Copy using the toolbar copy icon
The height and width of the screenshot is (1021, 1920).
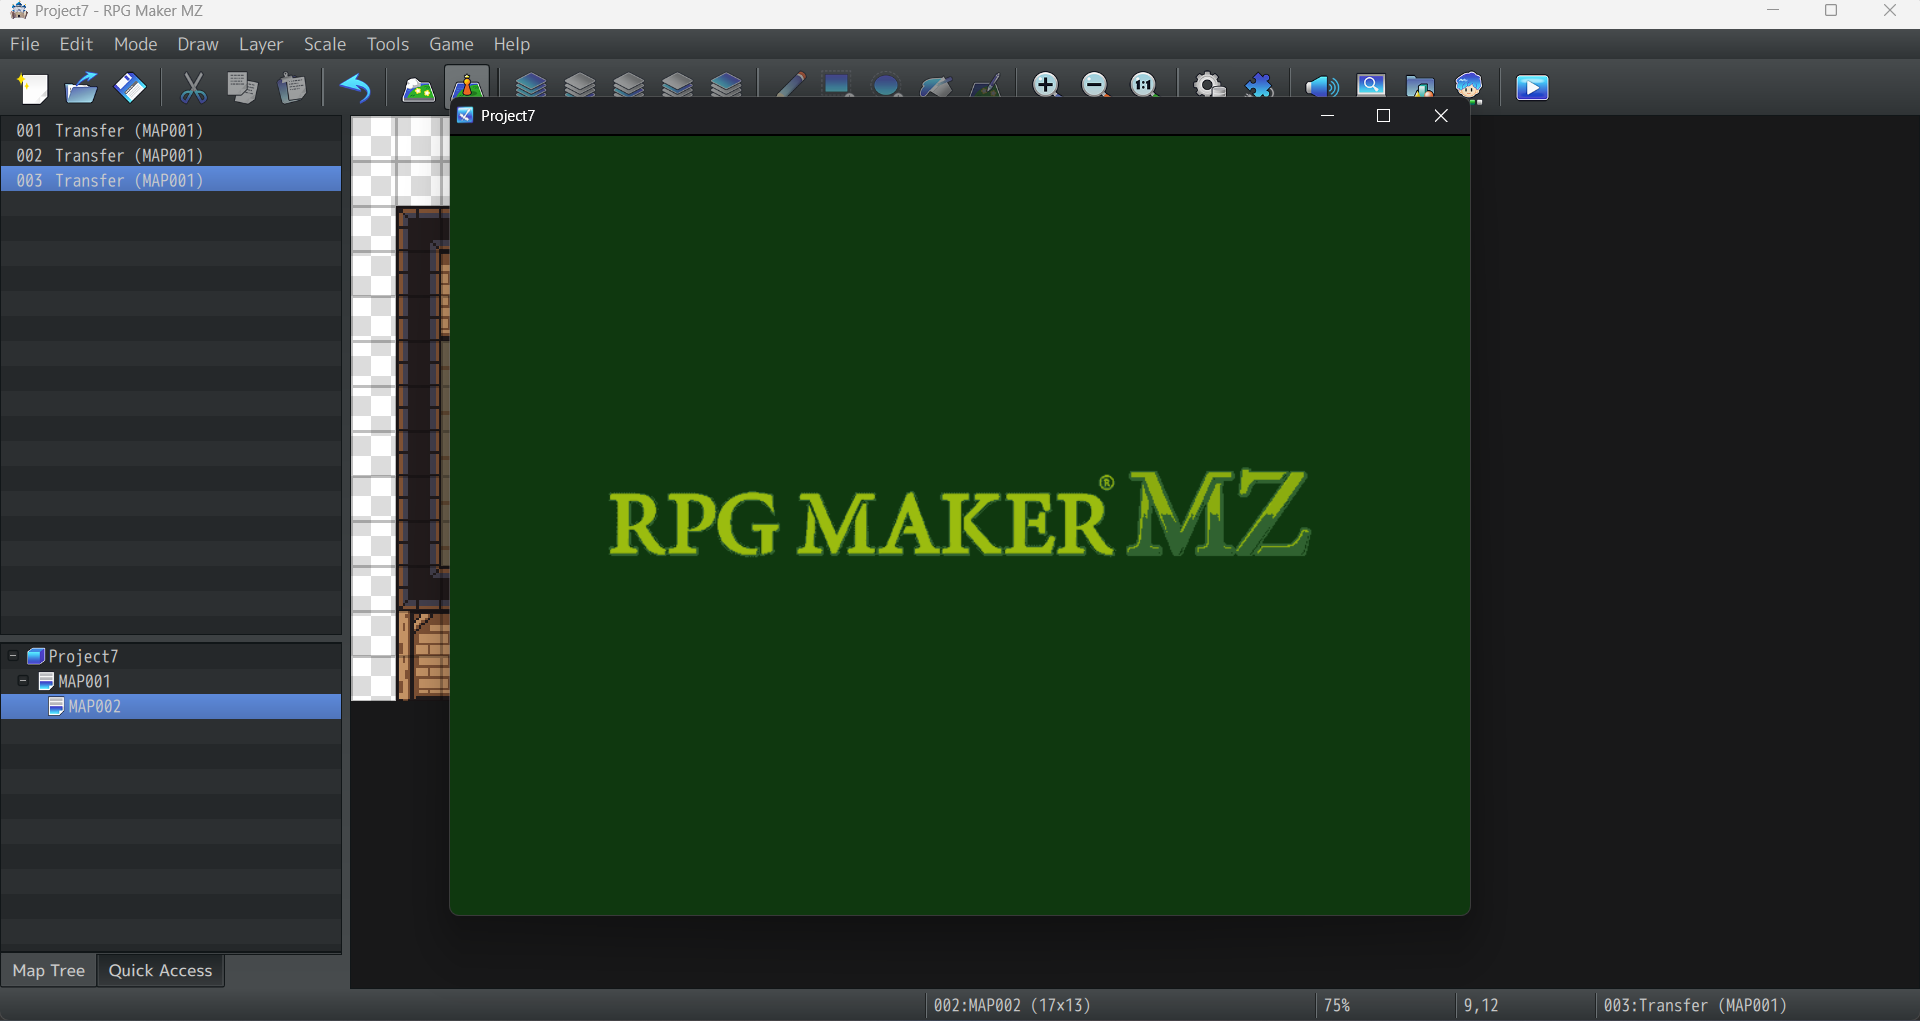click(242, 88)
